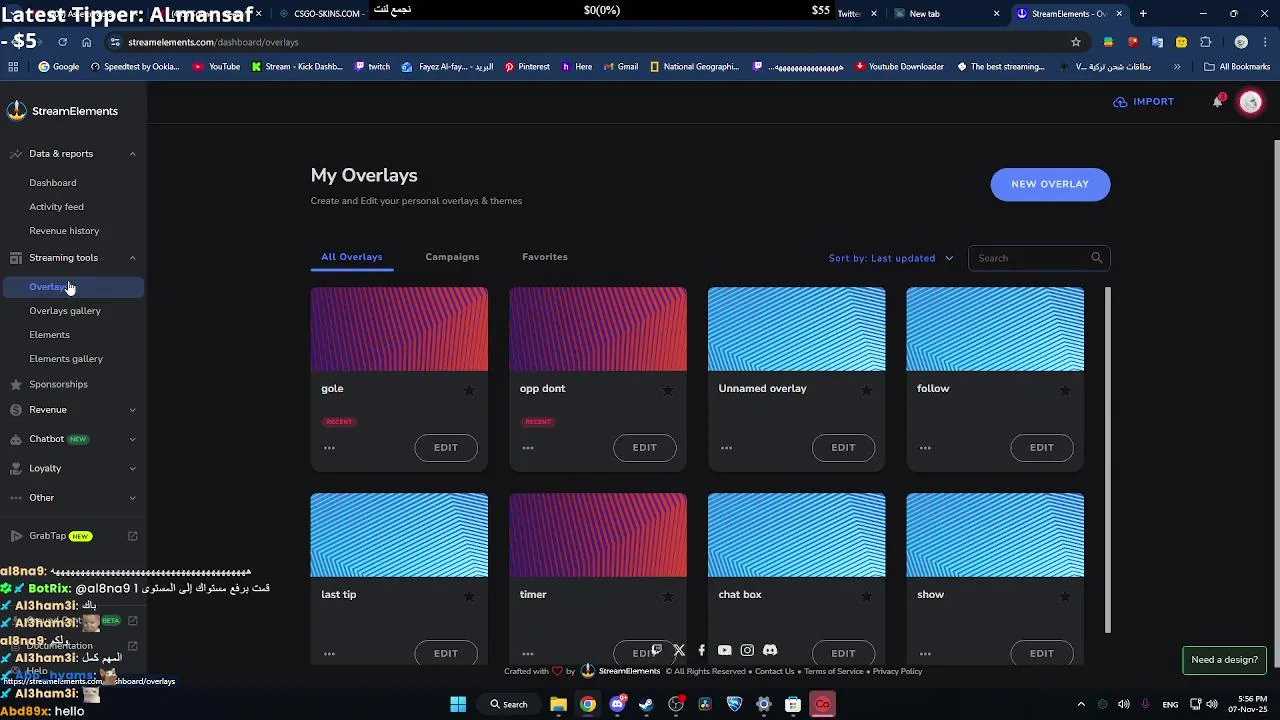This screenshot has height=720, width=1280.
Task: Favorite the opp dont overlay star
Action: tap(667, 390)
